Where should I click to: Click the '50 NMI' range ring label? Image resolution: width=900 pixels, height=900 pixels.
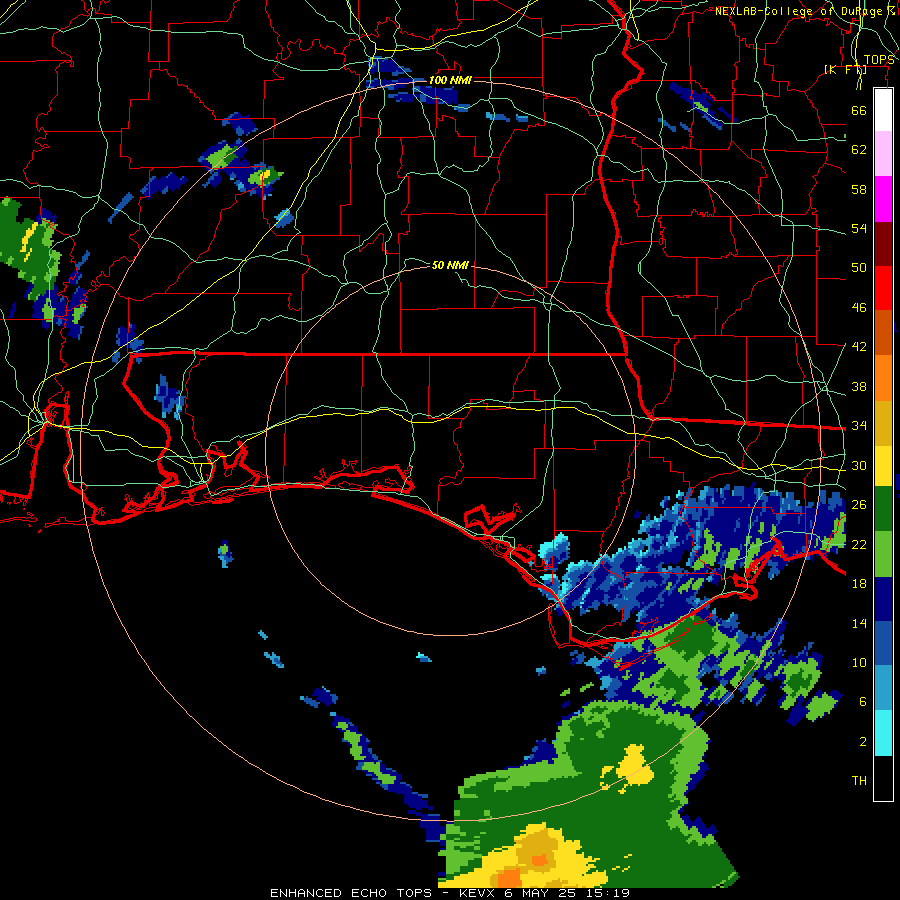(x=450, y=265)
